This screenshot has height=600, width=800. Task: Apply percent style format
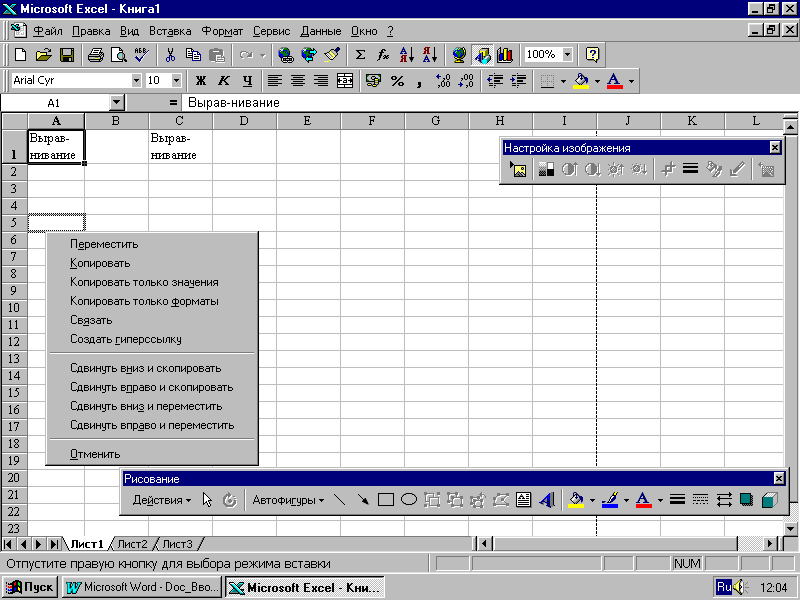coord(397,81)
